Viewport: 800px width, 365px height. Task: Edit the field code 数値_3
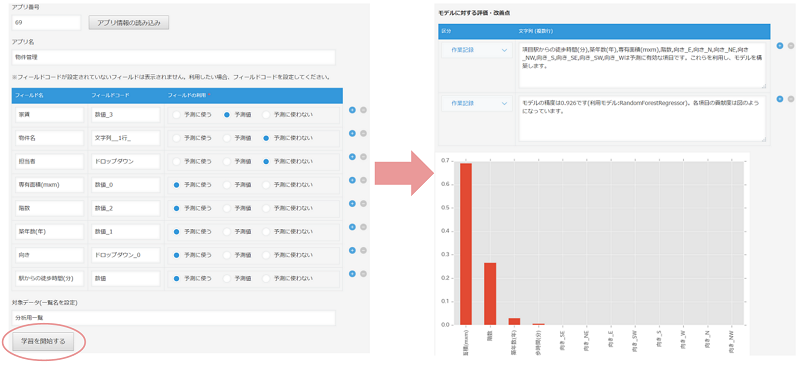pyautogui.click(x=126, y=115)
